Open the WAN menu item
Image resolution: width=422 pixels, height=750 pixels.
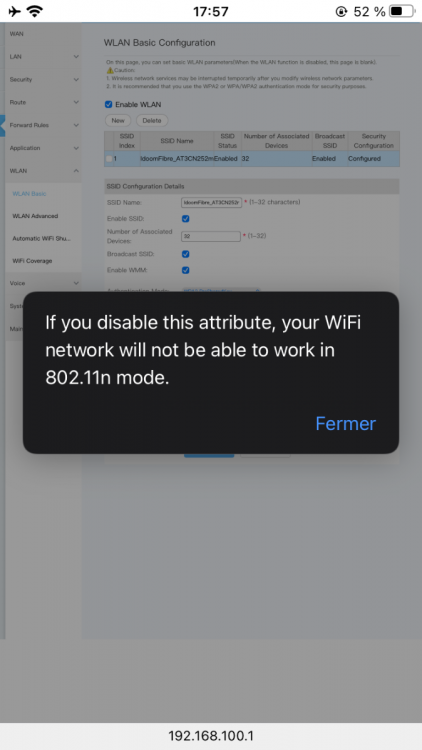[17, 34]
